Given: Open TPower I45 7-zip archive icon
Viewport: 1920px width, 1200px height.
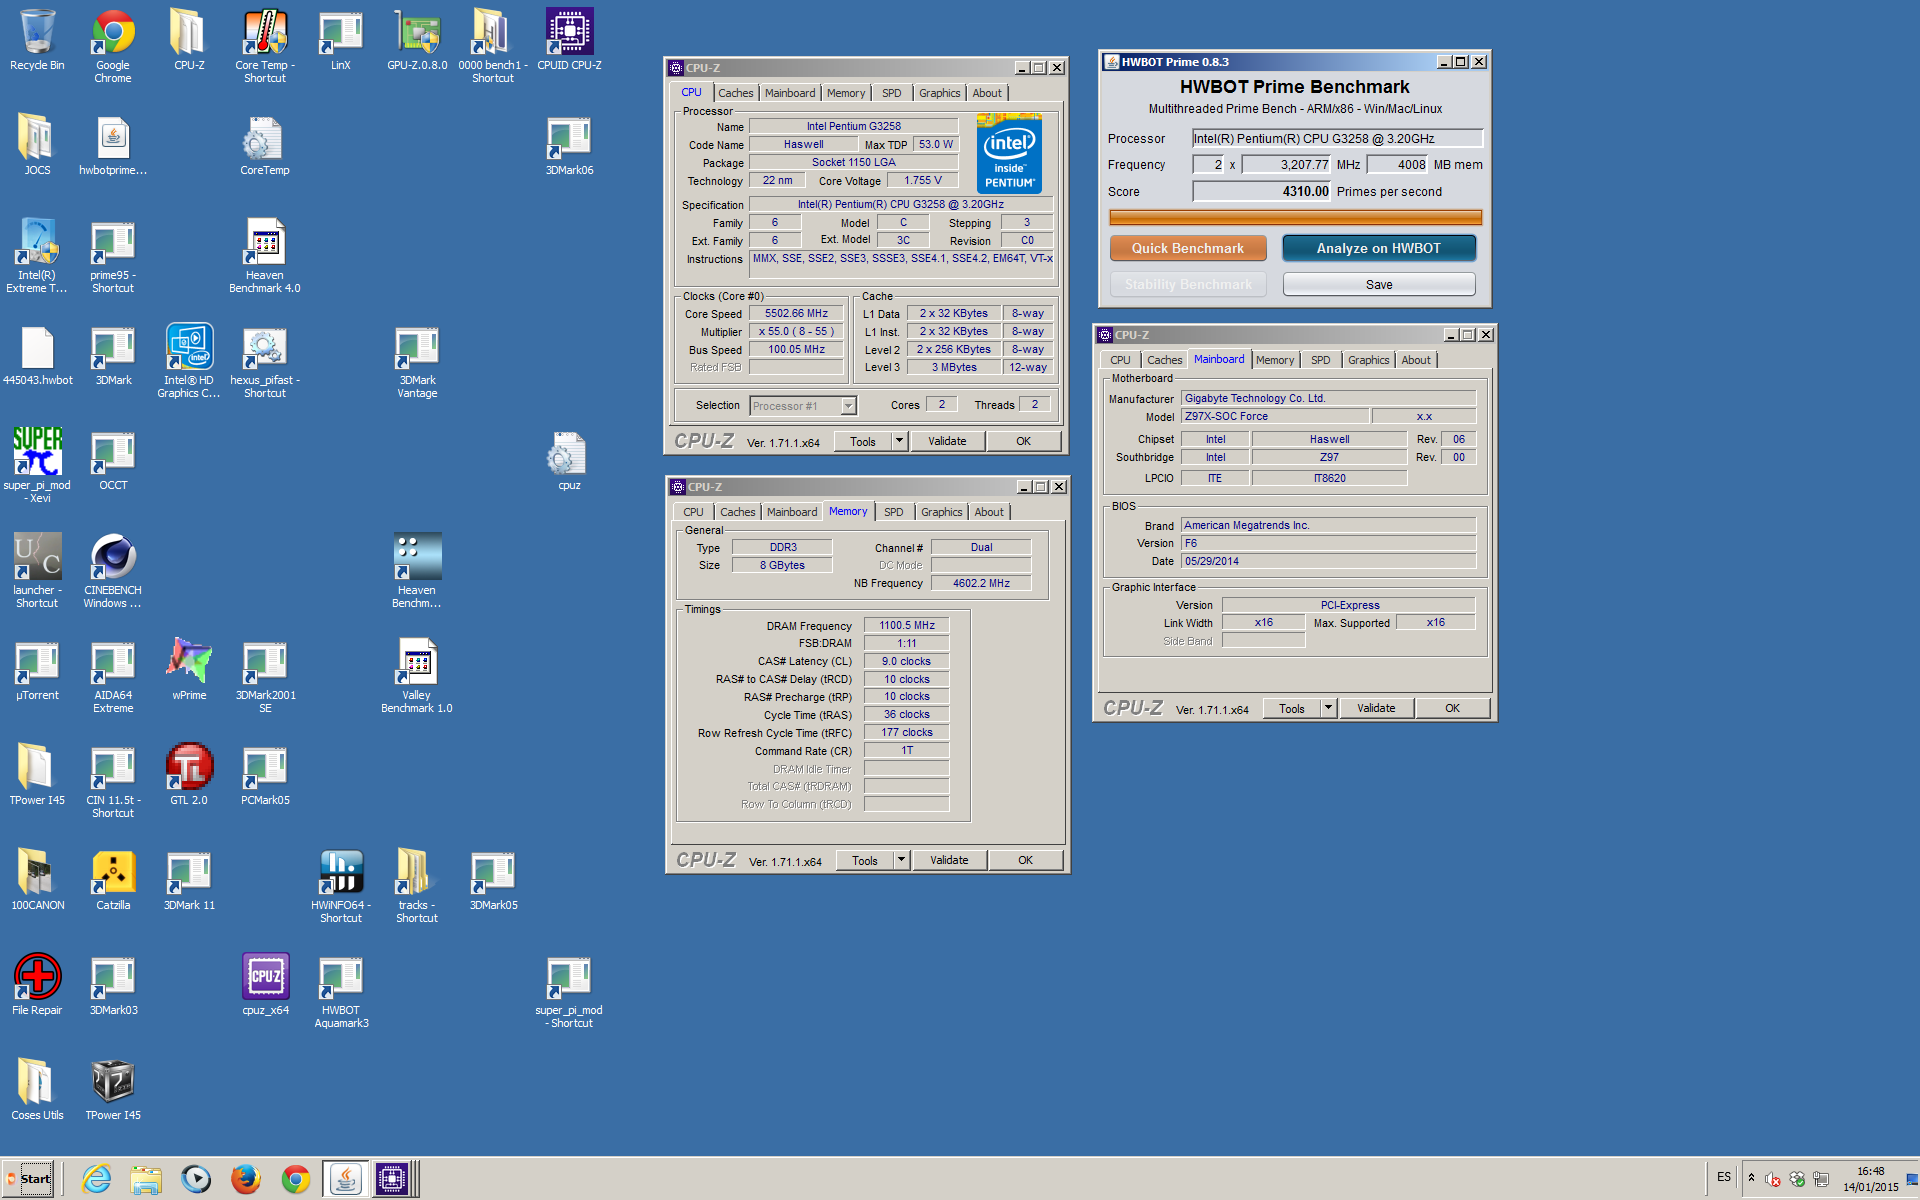Looking at the screenshot, I should (x=113, y=1090).
